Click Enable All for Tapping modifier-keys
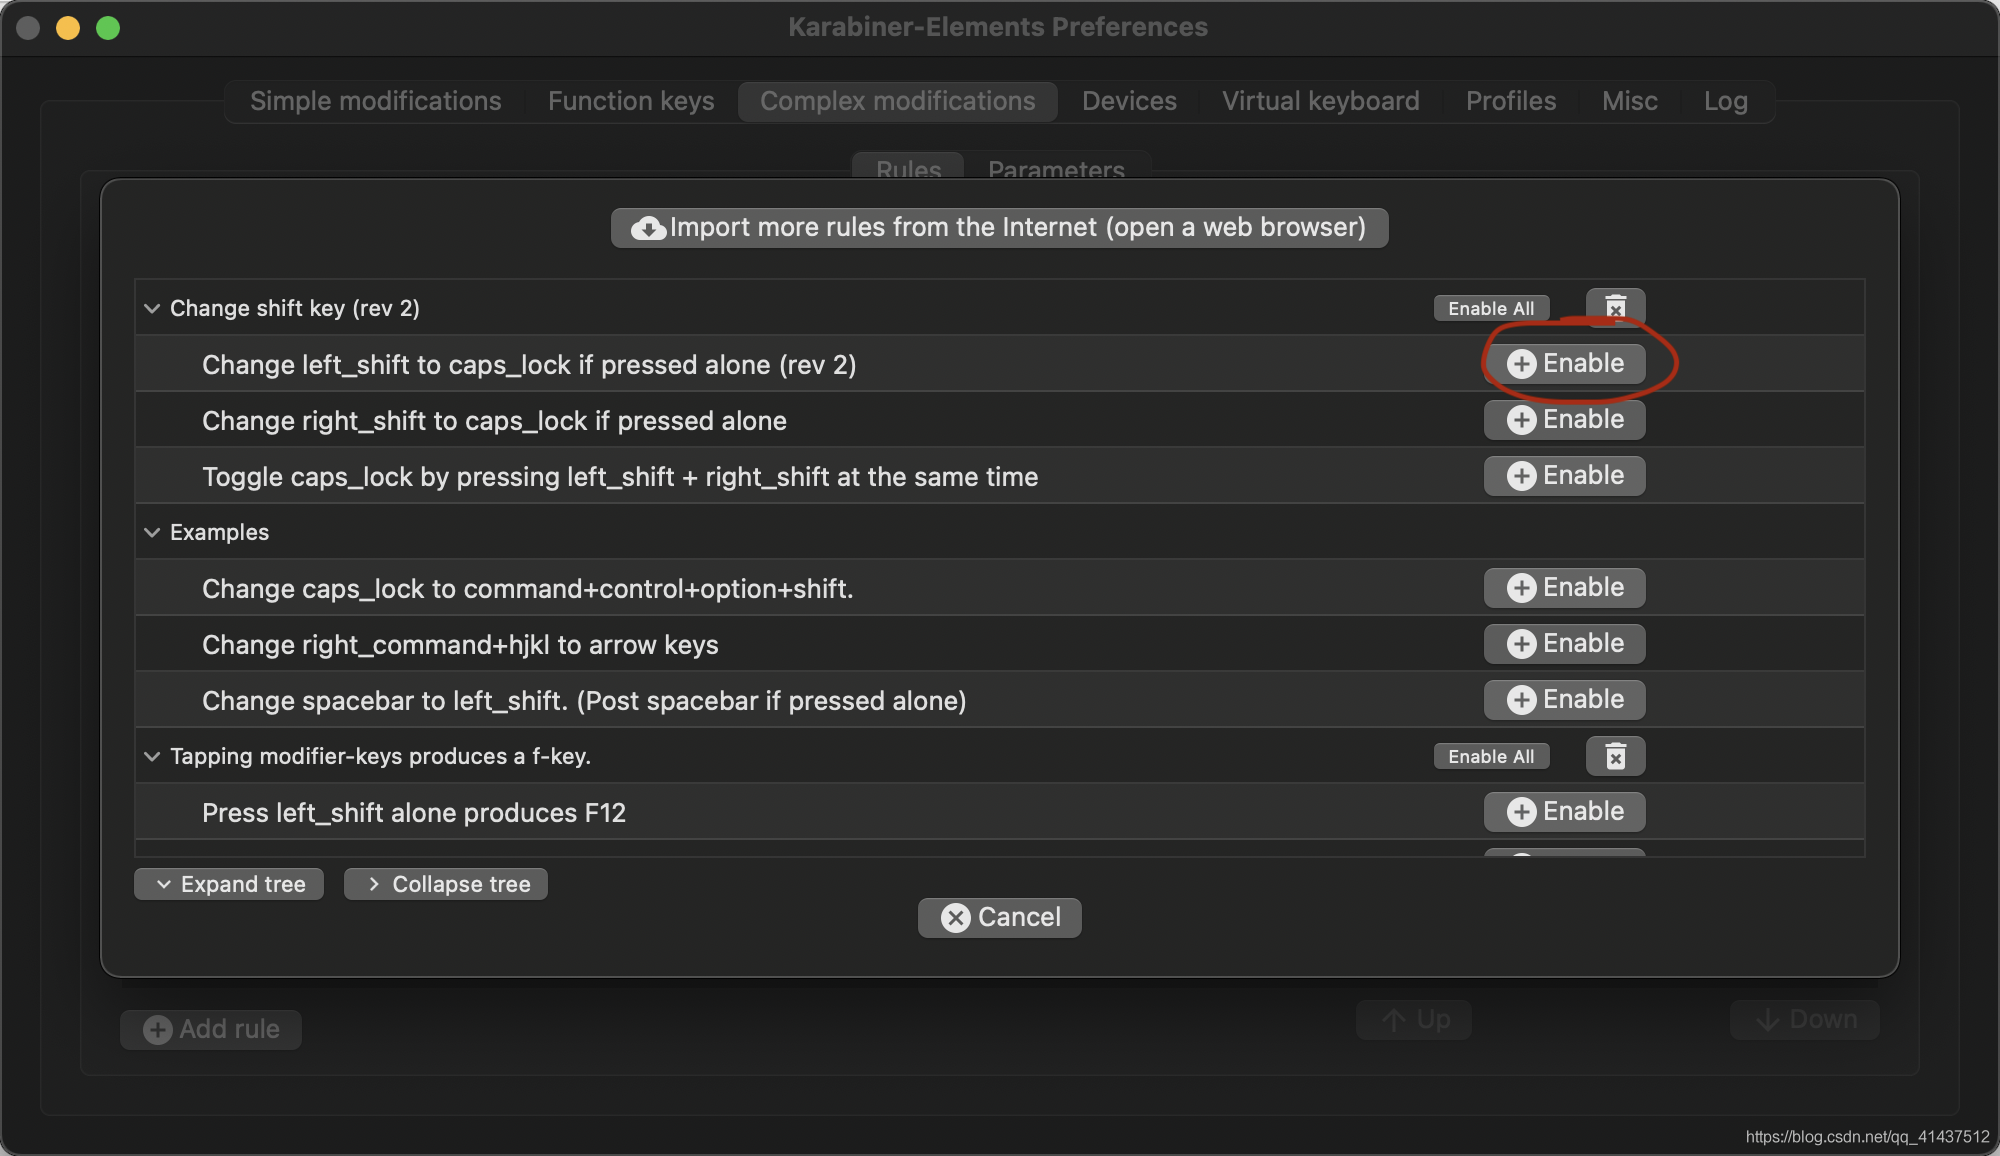 (x=1491, y=756)
